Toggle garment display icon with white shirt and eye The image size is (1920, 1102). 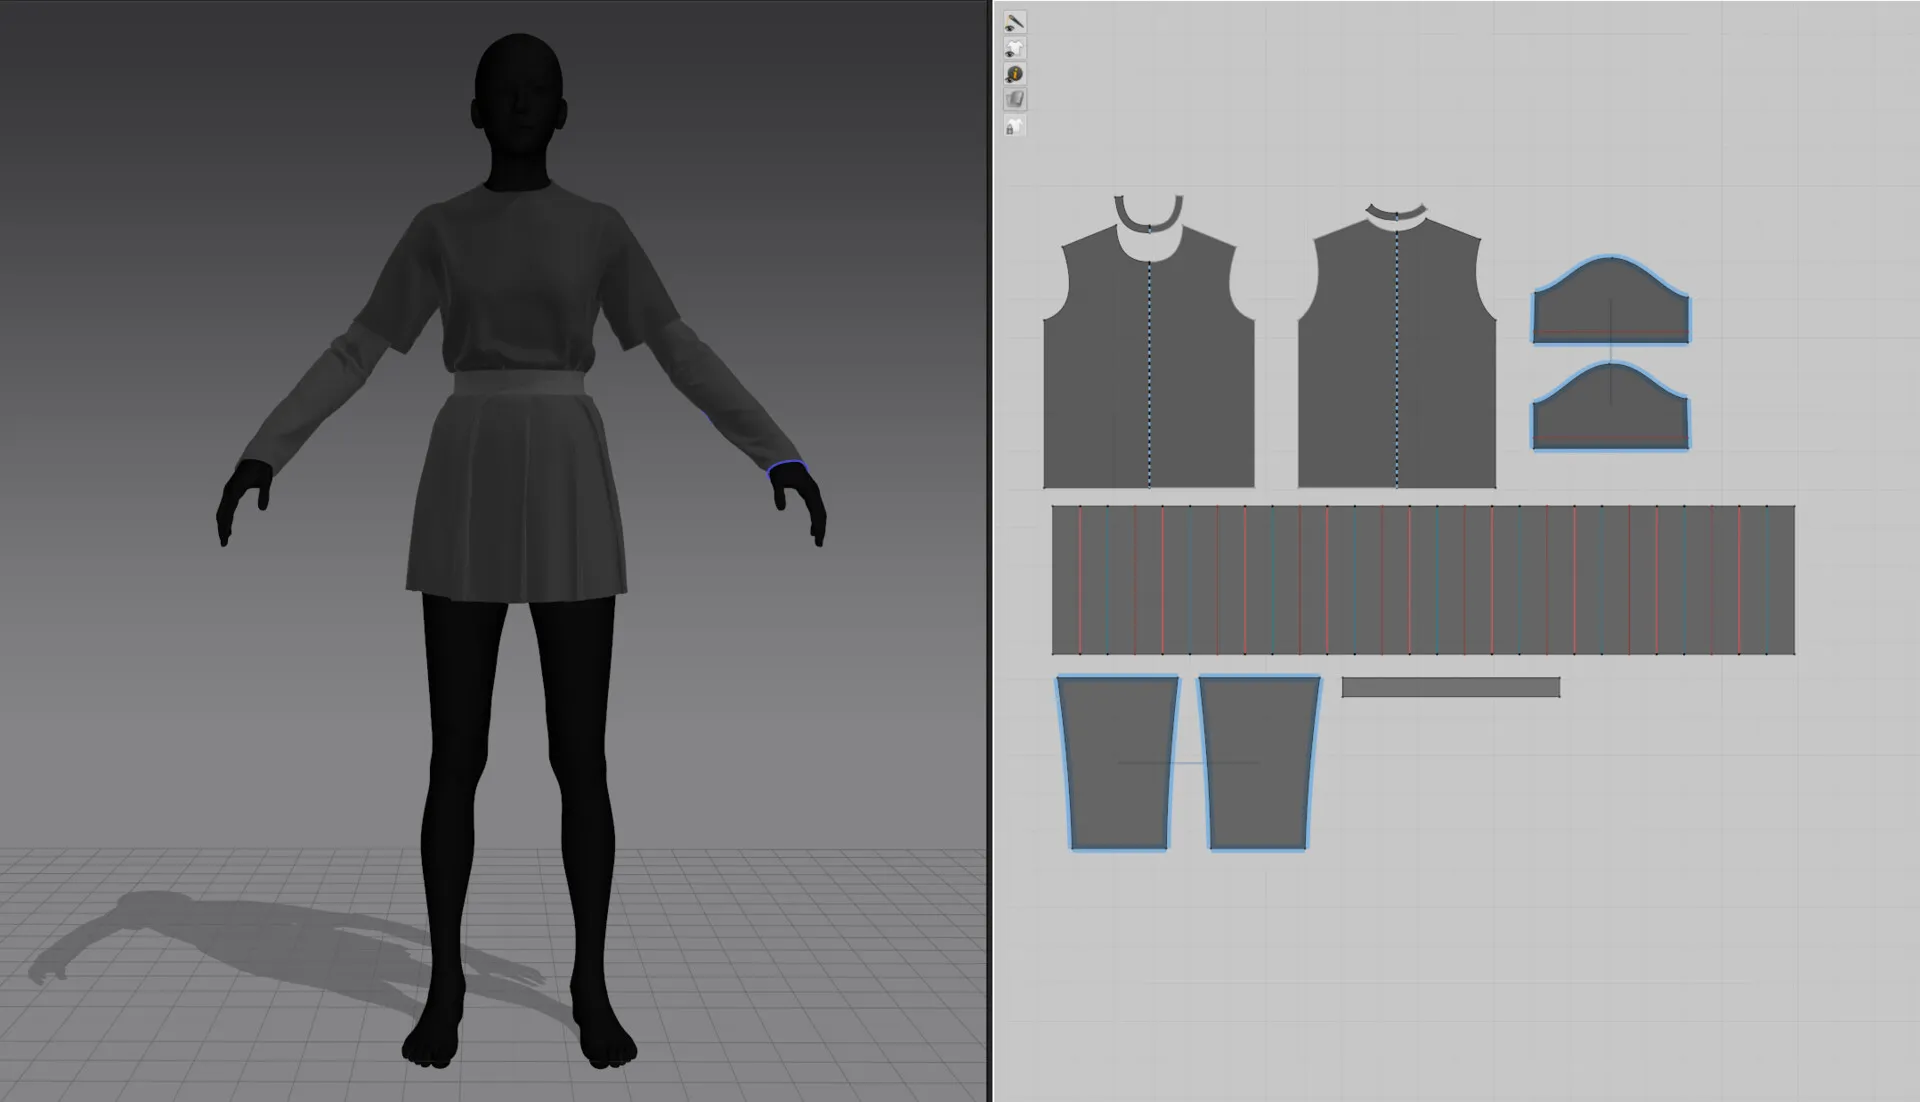point(1014,48)
